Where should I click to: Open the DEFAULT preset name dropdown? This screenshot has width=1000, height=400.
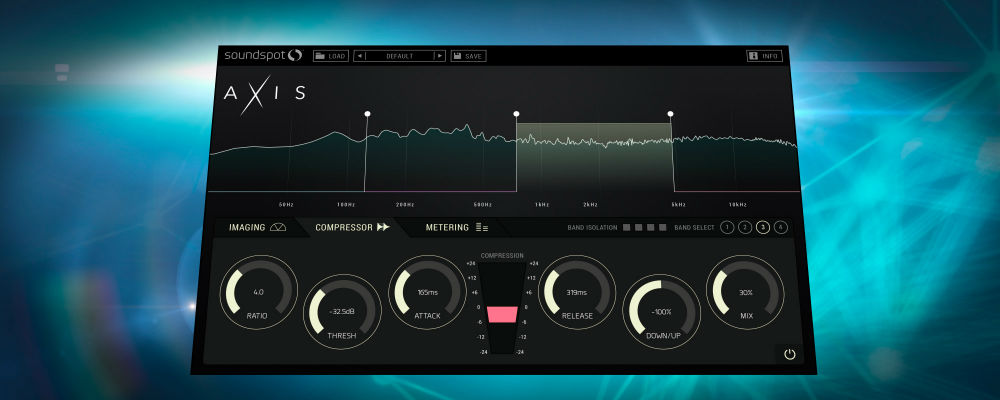click(x=400, y=56)
